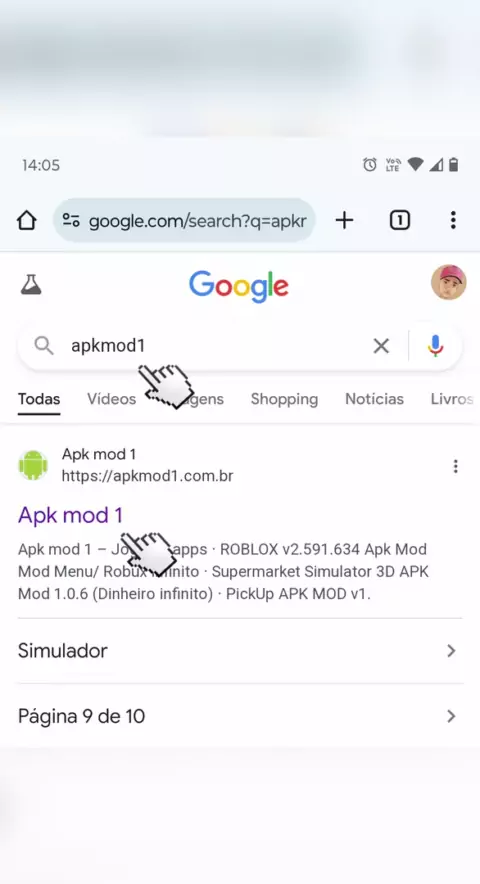Switch to the Vídeos tab

(x=111, y=399)
